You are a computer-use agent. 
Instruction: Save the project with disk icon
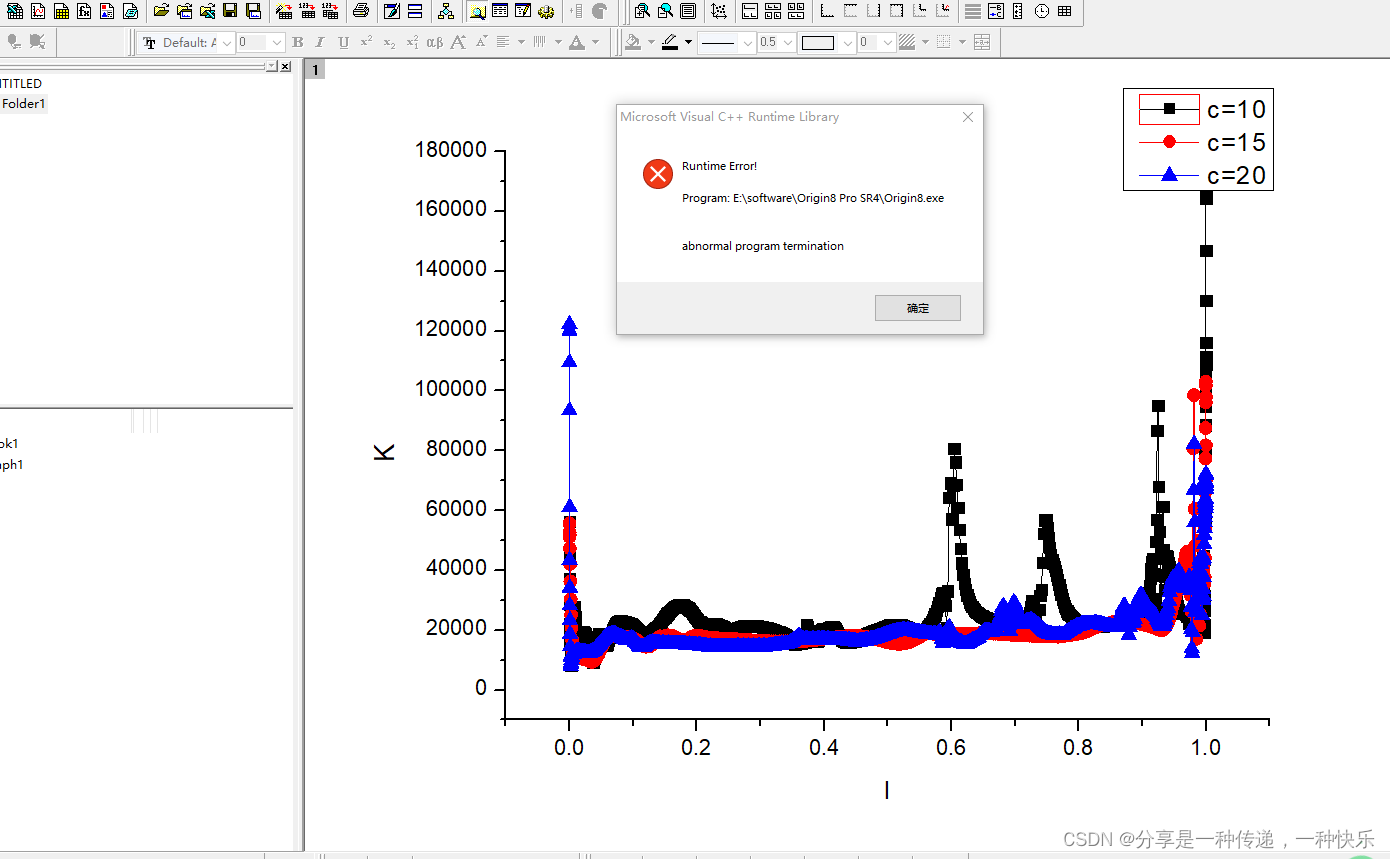pyautogui.click(x=230, y=11)
